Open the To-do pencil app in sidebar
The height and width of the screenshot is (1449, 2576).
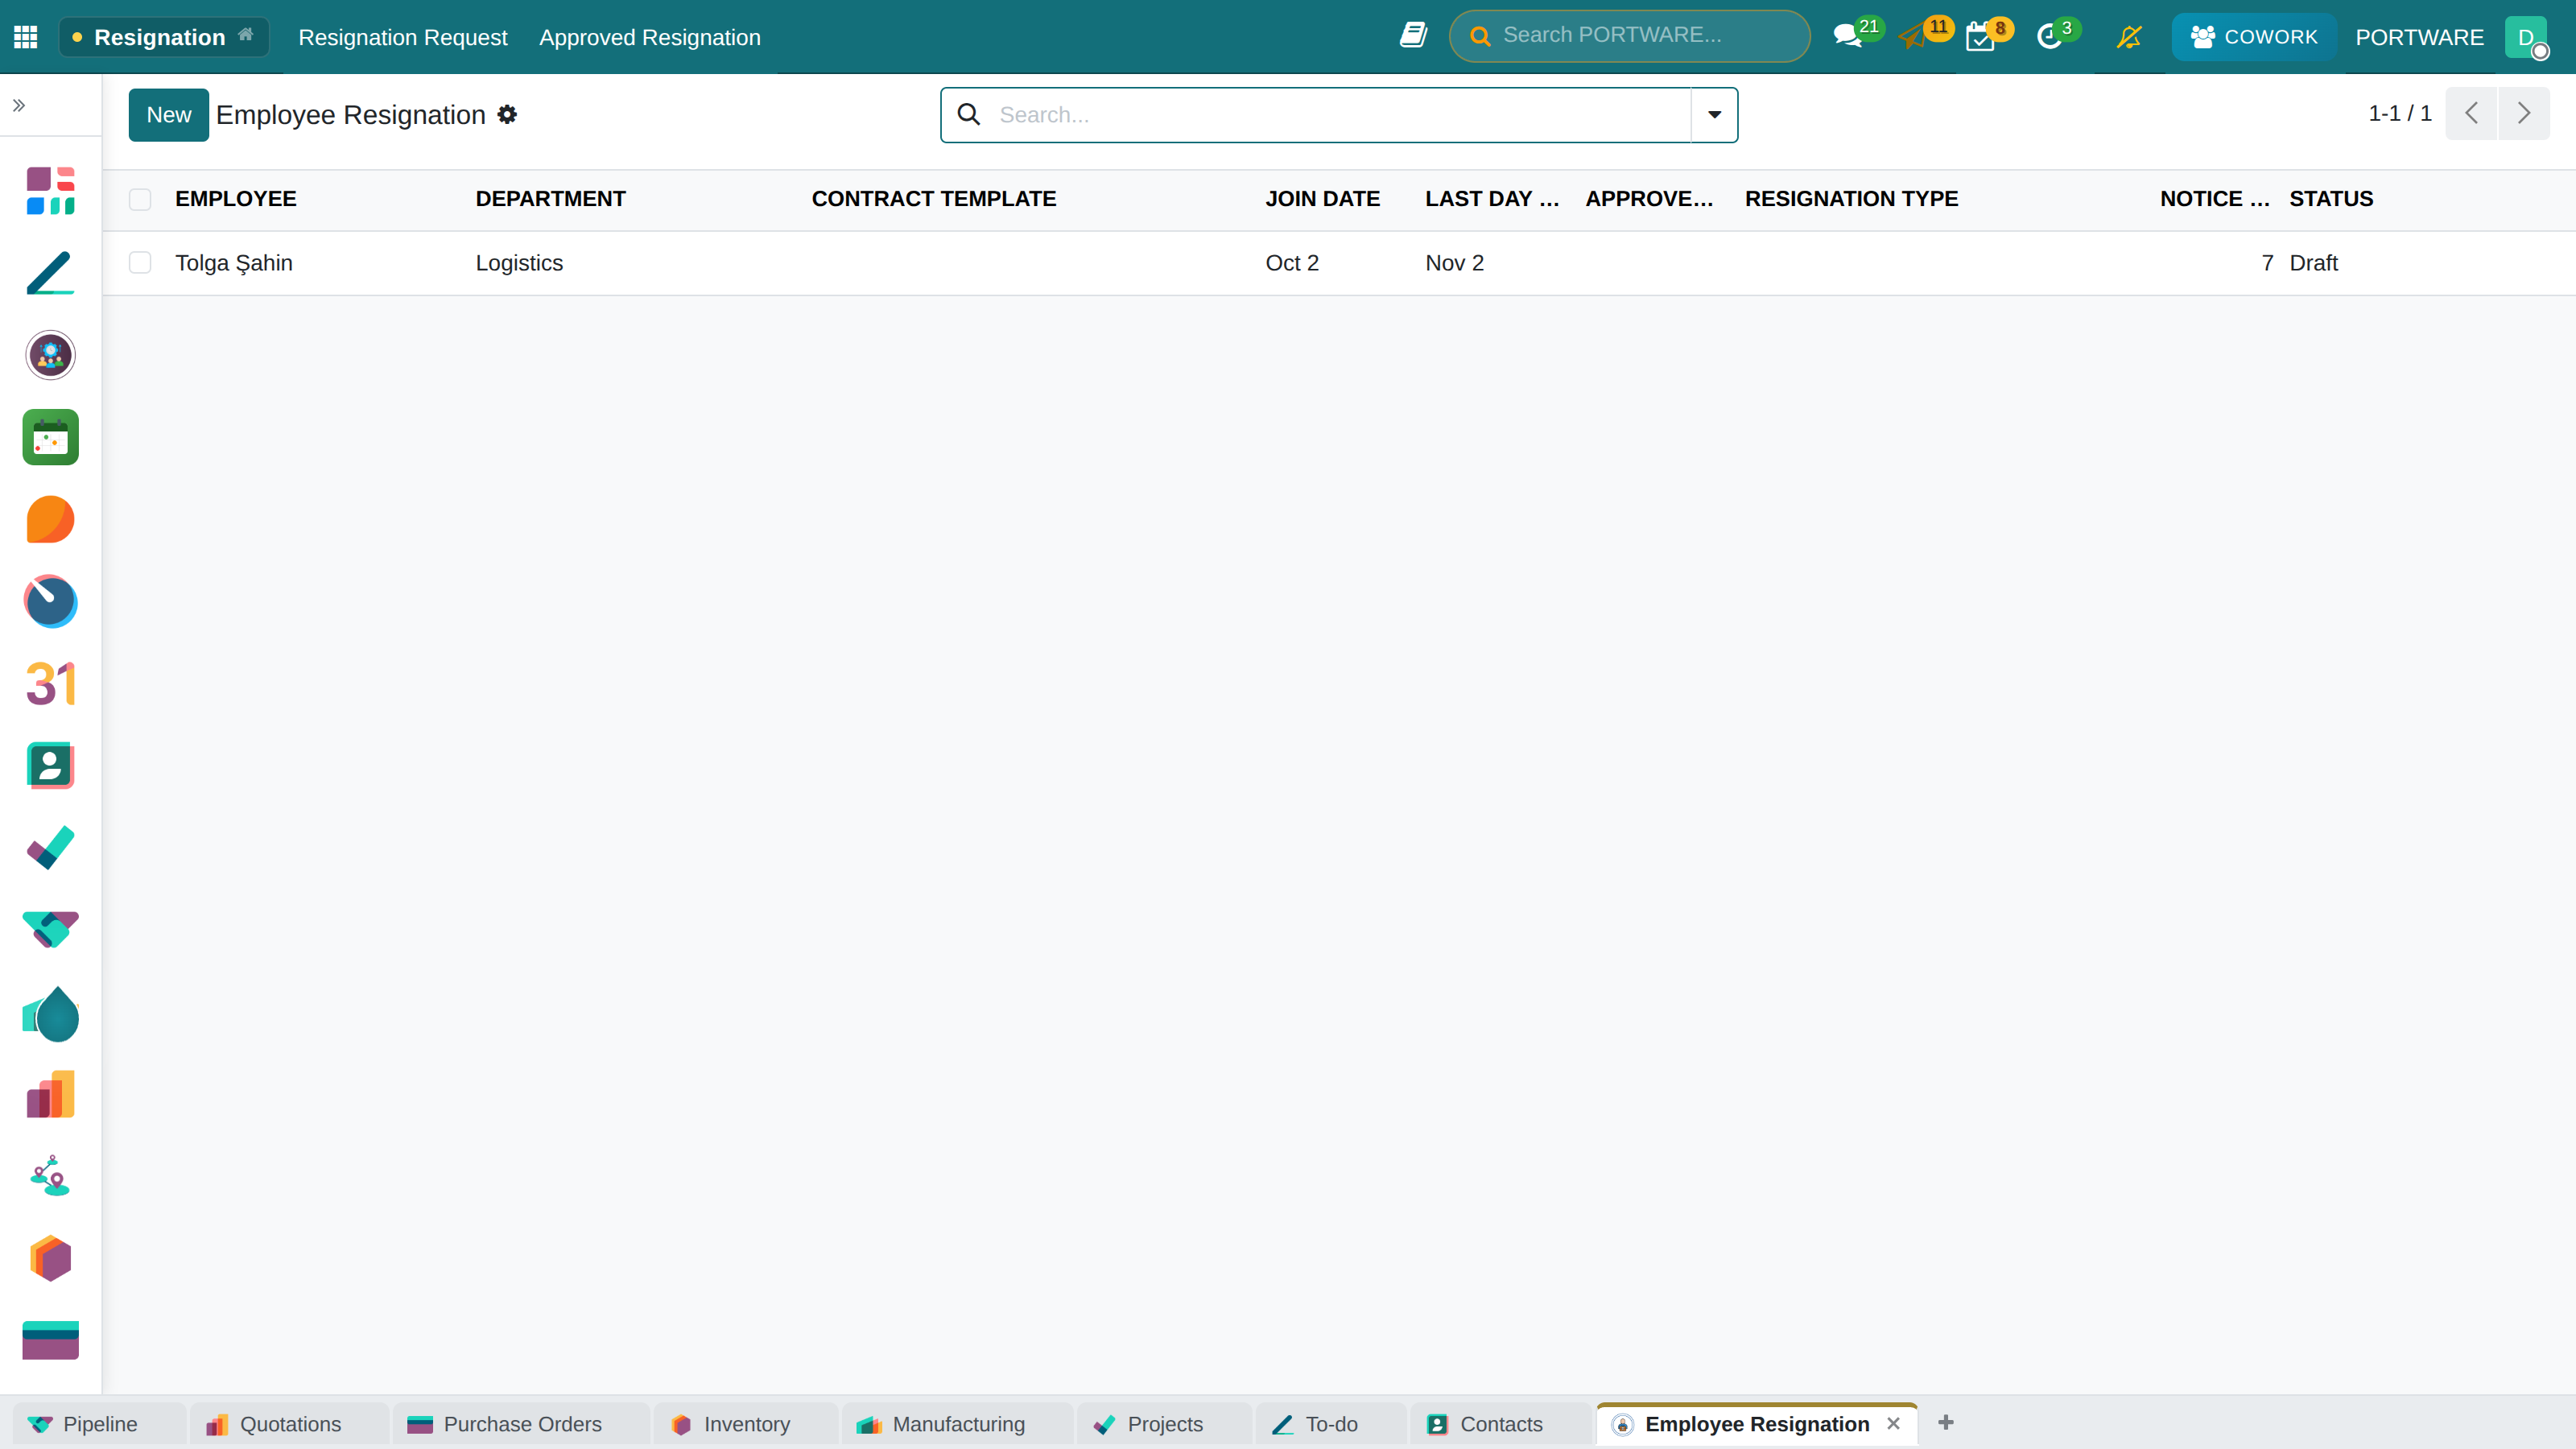50,273
